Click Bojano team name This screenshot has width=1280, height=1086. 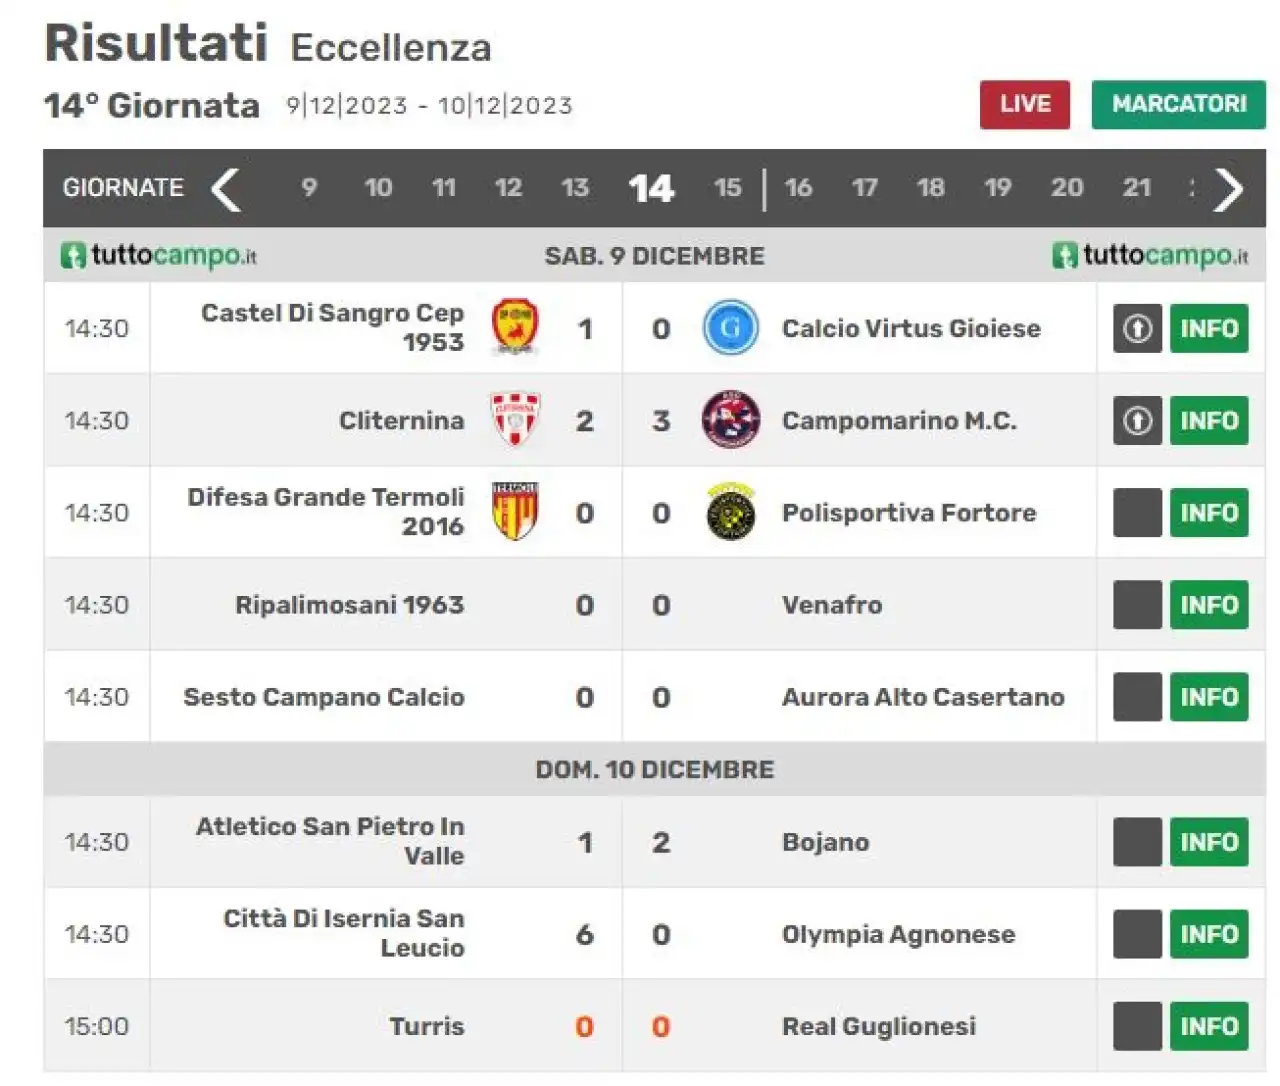click(825, 842)
